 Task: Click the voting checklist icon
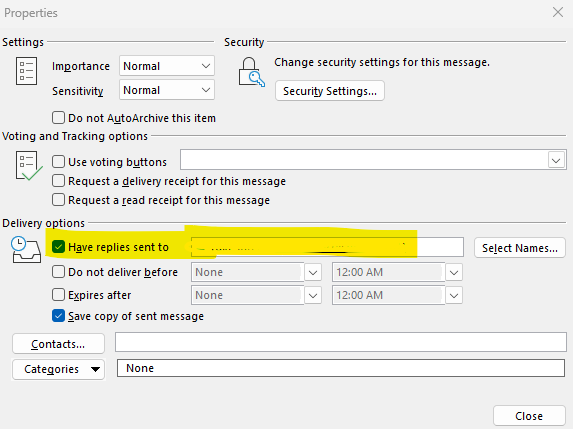click(x=29, y=166)
